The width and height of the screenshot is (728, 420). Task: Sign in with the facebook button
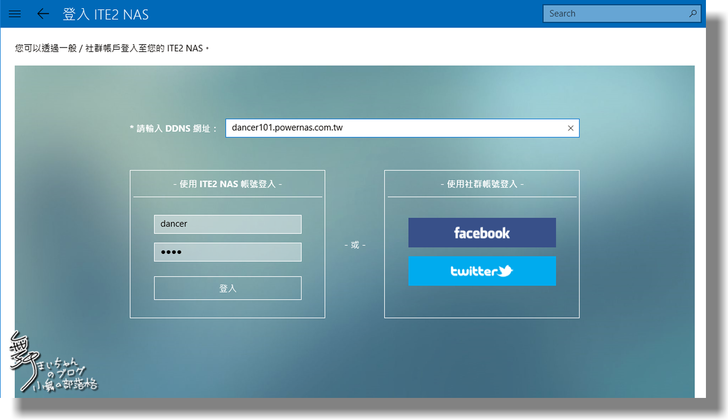pyautogui.click(x=482, y=233)
